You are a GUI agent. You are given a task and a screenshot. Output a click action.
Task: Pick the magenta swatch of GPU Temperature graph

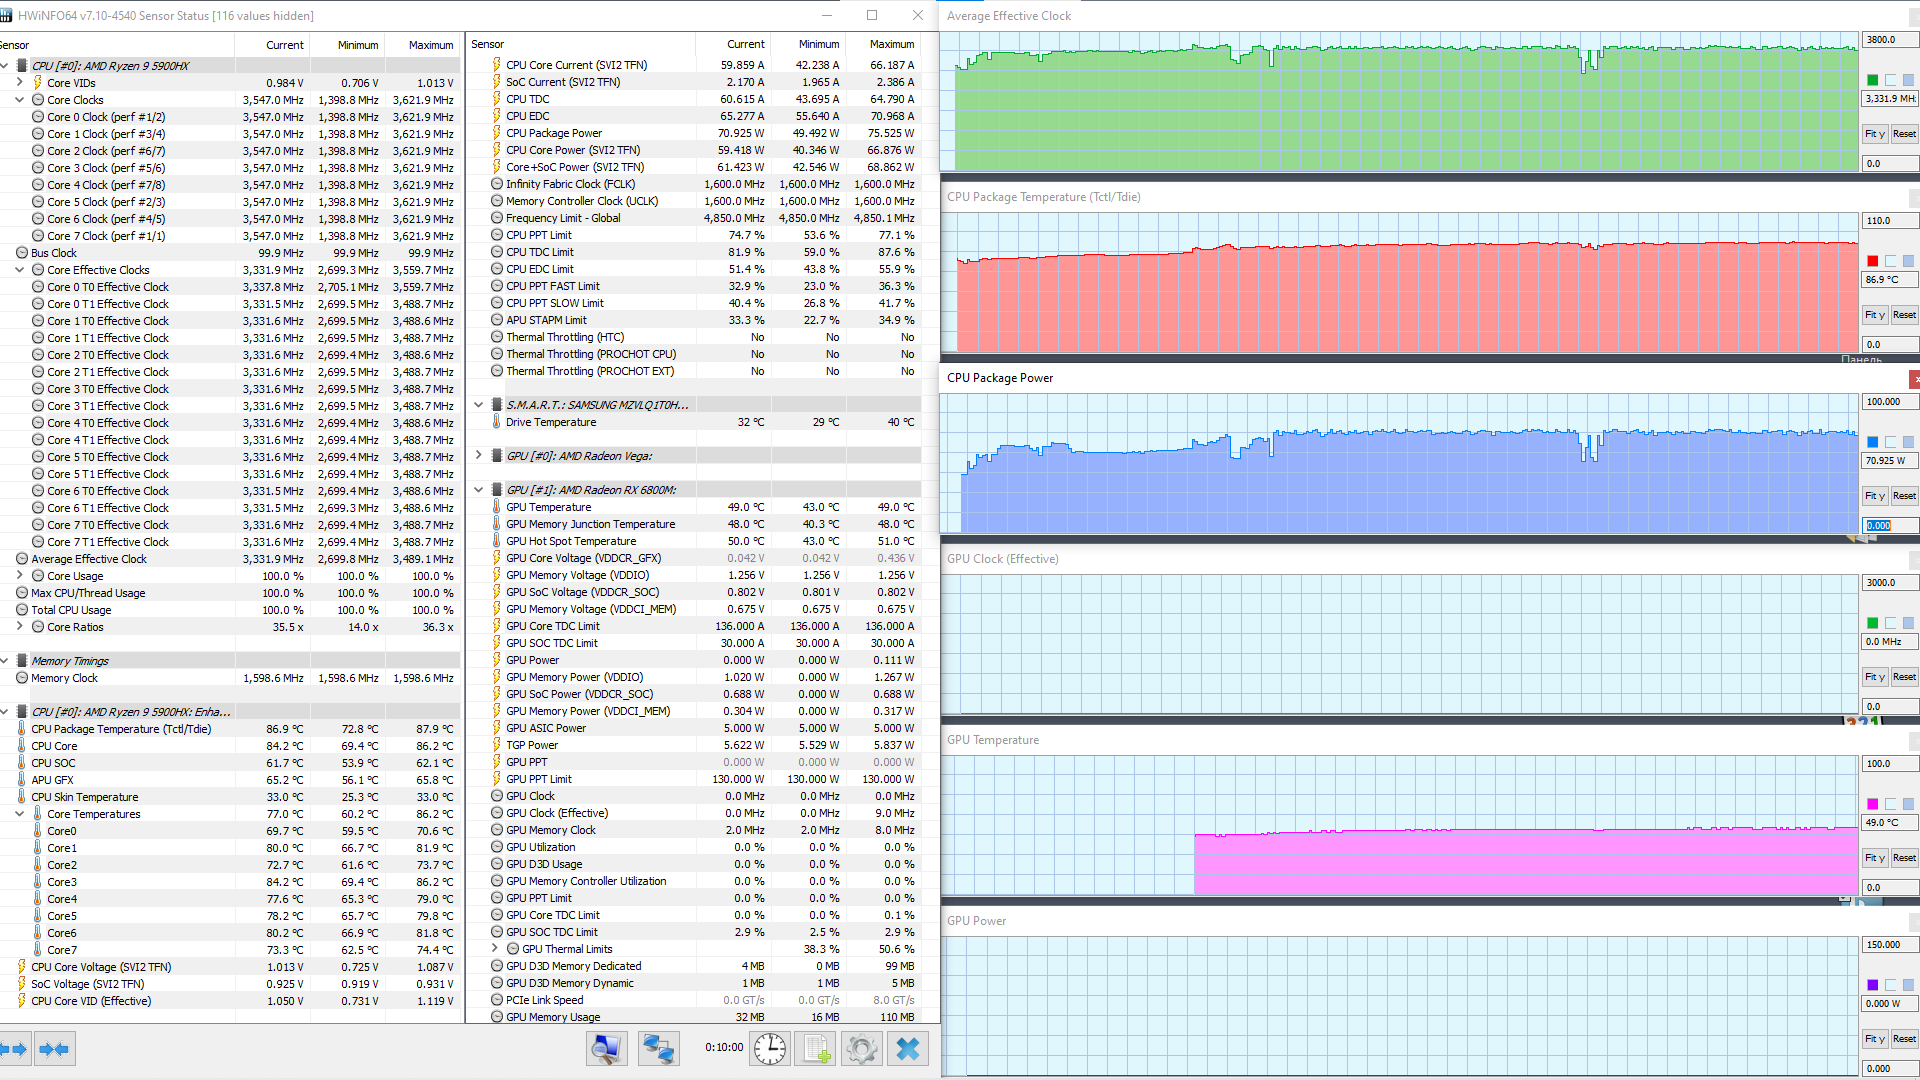click(x=1873, y=804)
